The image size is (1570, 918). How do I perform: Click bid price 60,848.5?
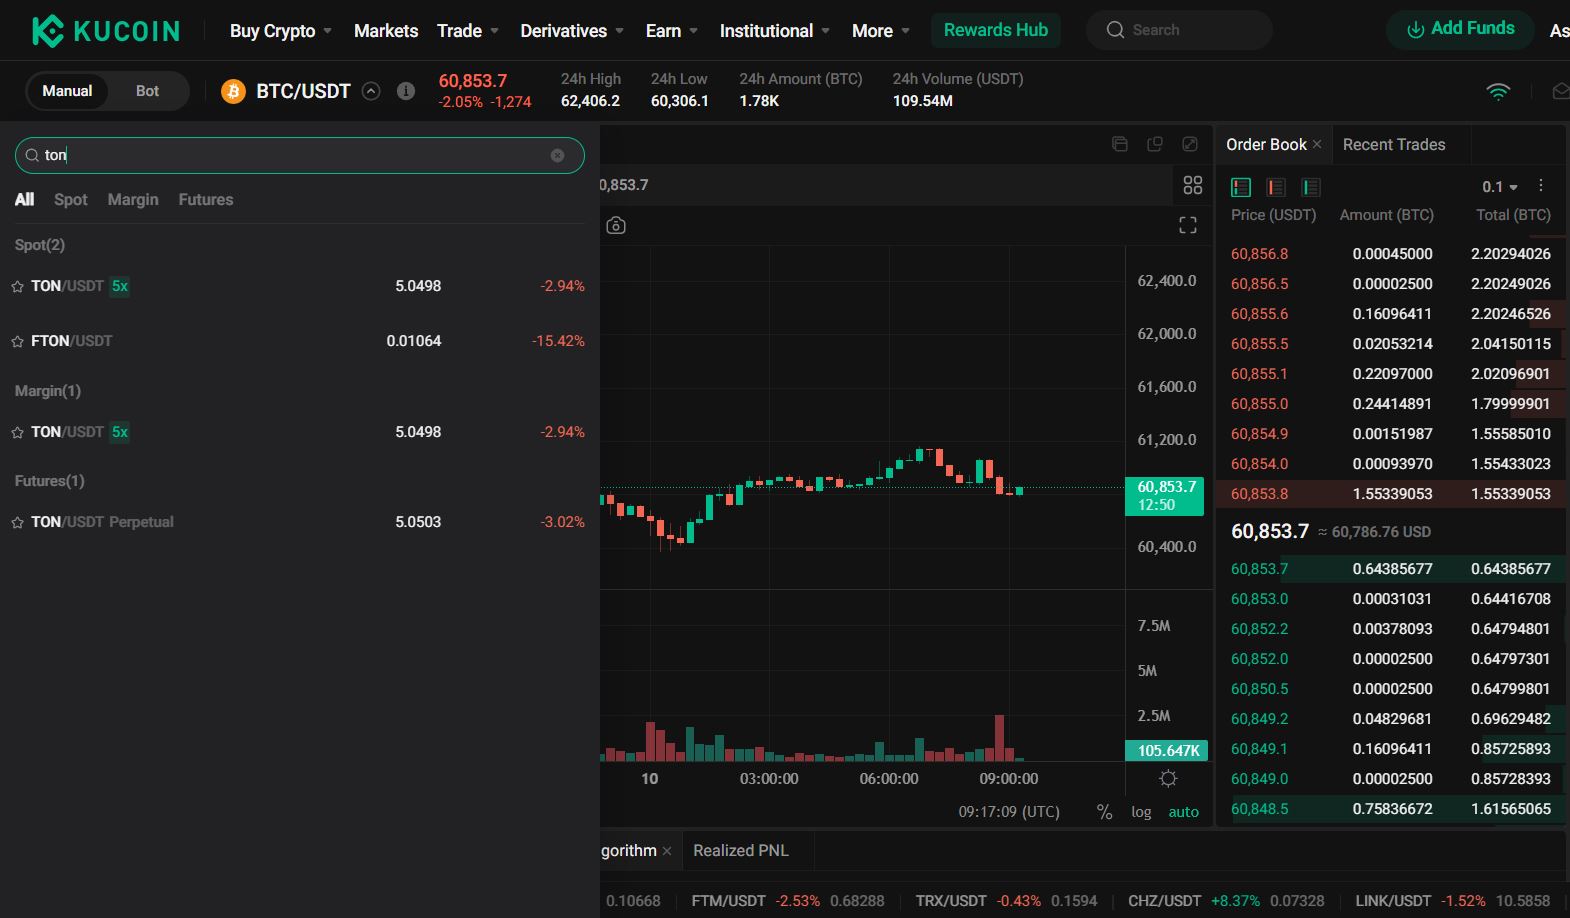point(1259,809)
